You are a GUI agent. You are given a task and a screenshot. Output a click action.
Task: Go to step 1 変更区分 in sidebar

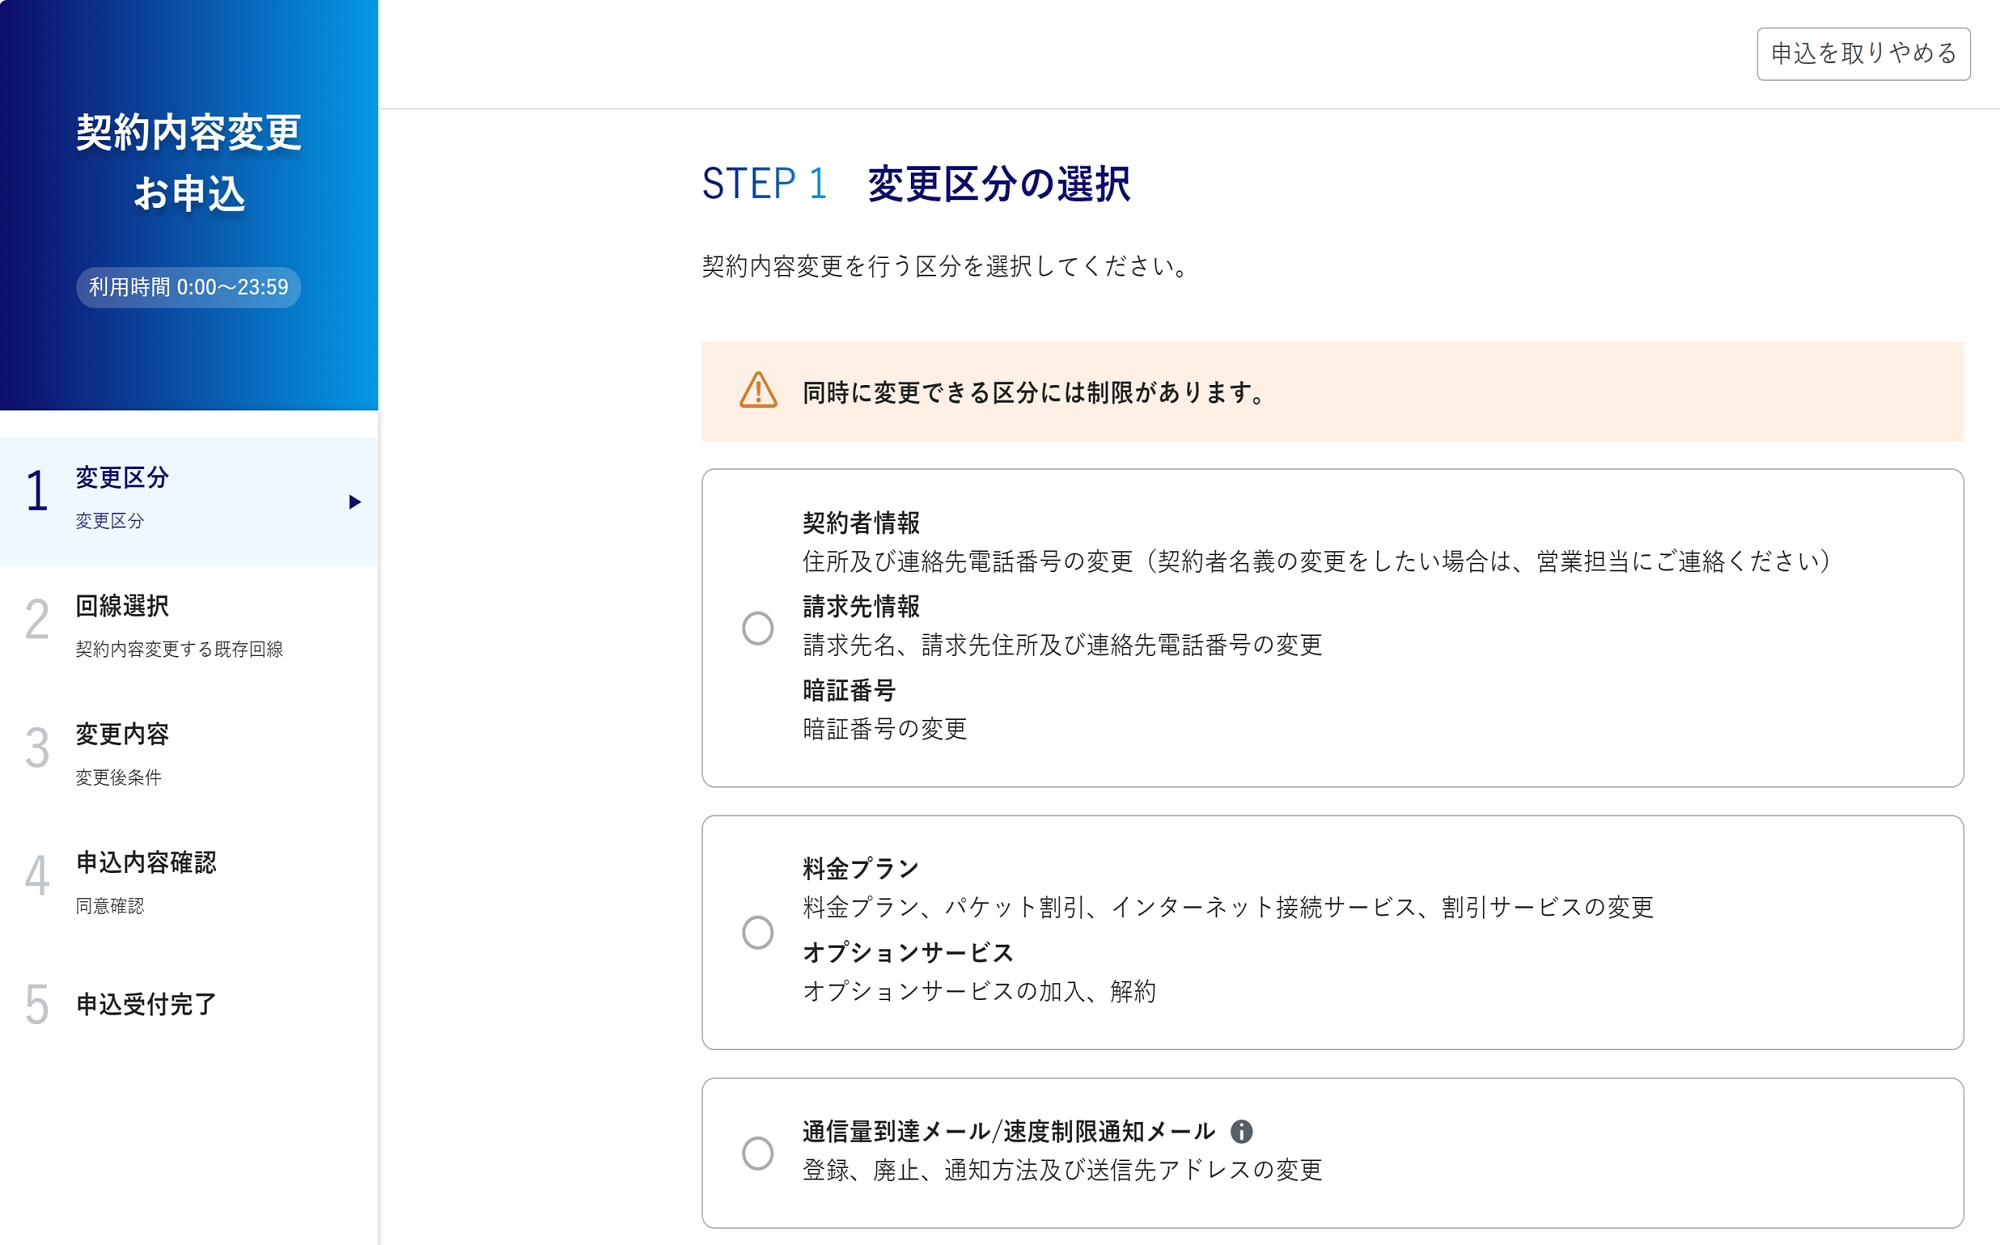tap(122, 478)
